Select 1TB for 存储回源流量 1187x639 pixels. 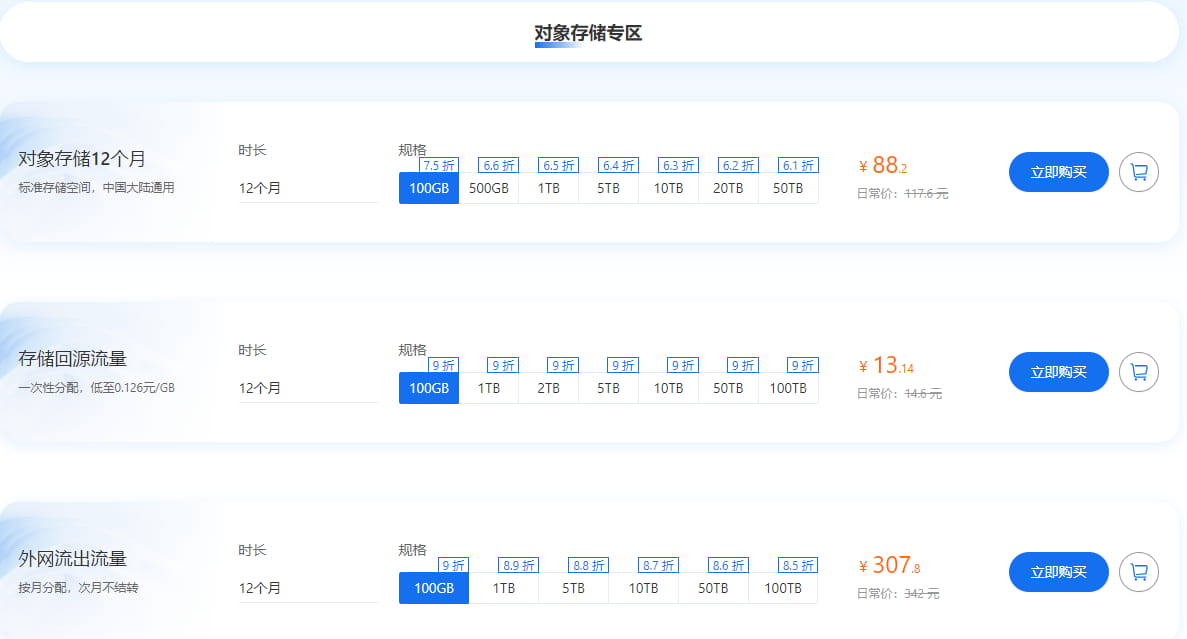488,388
